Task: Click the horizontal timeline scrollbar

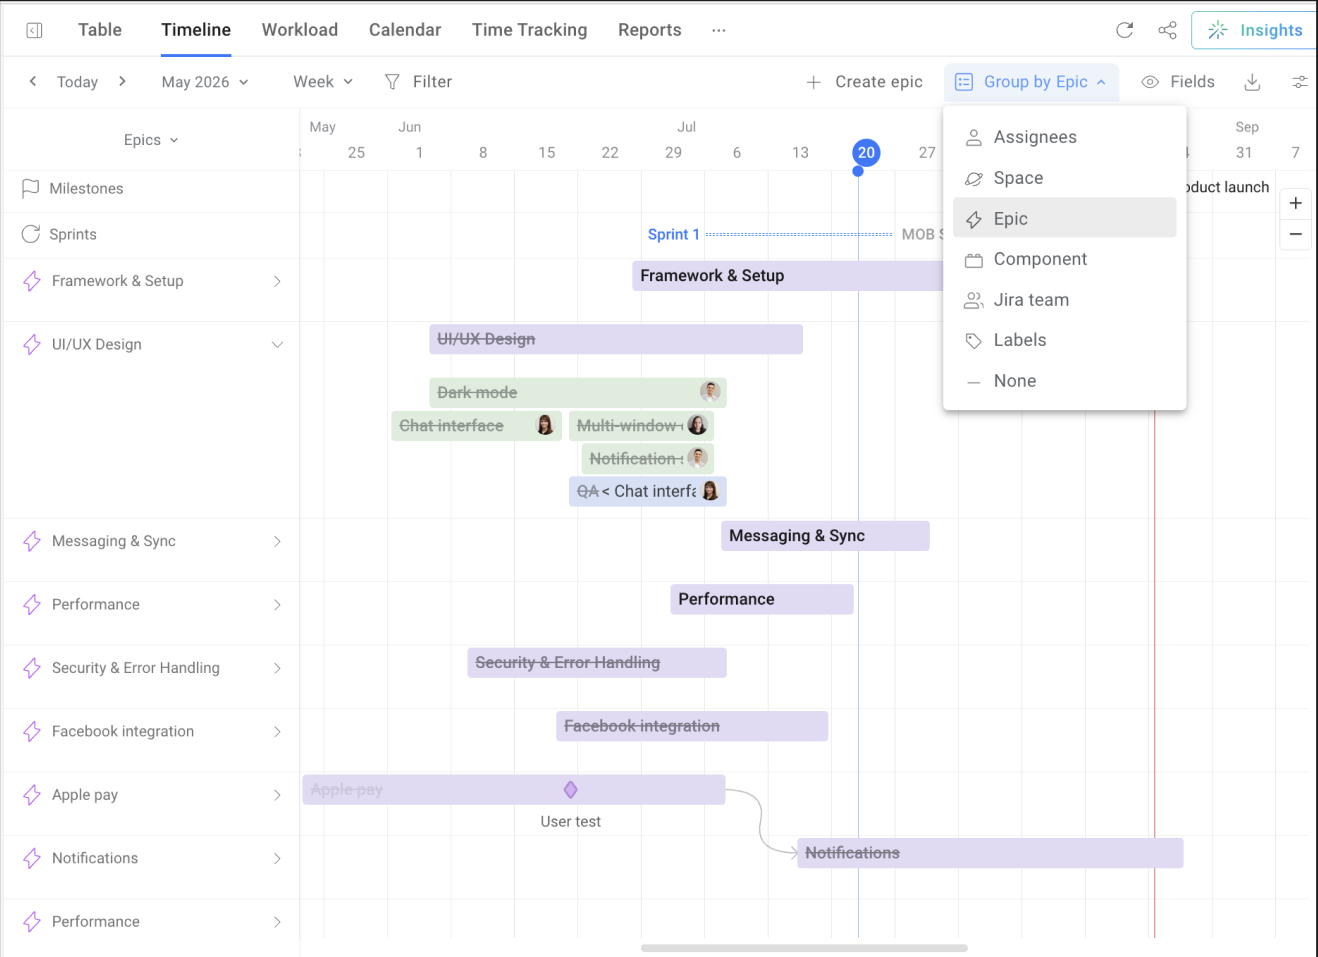Action: (804, 948)
